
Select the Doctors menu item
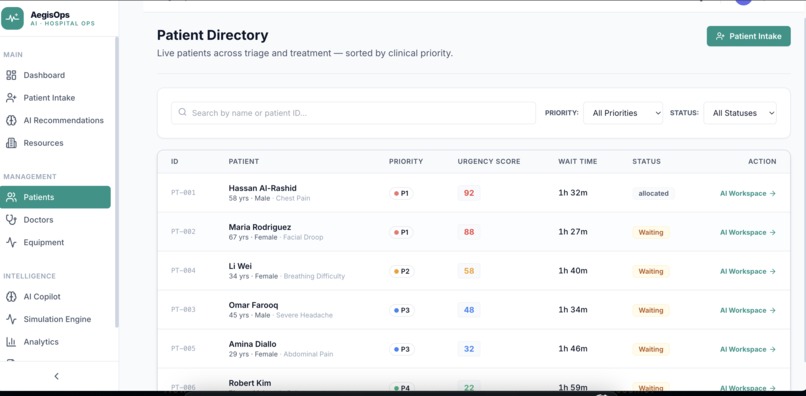[x=55, y=220]
